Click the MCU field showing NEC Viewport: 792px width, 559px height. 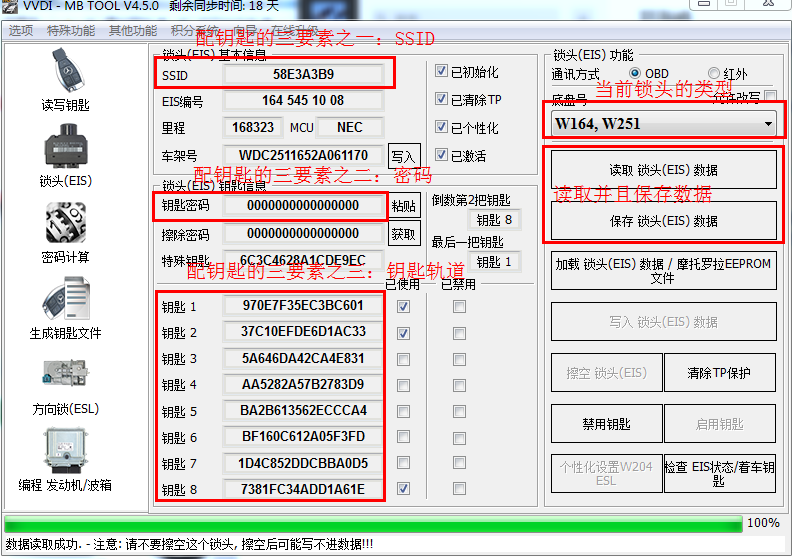350,127
